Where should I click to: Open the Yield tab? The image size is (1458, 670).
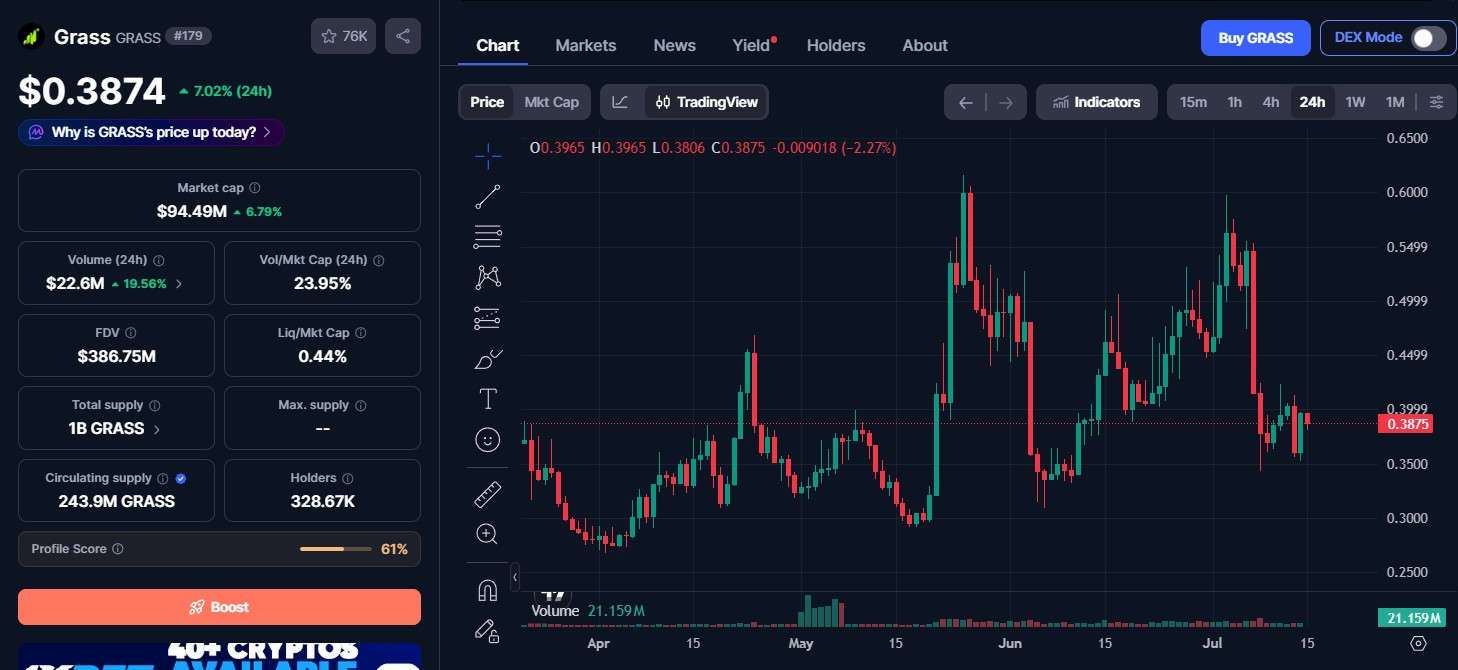752,45
